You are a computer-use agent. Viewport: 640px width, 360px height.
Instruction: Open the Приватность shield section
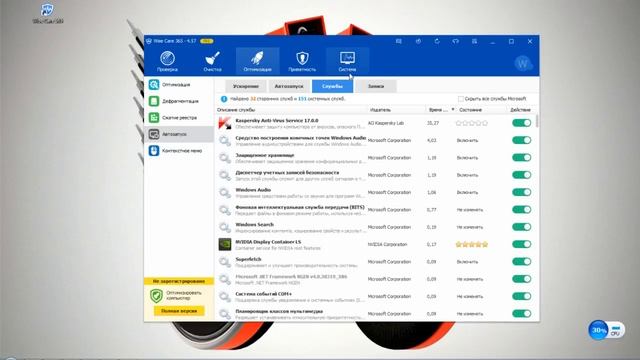(x=302, y=61)
